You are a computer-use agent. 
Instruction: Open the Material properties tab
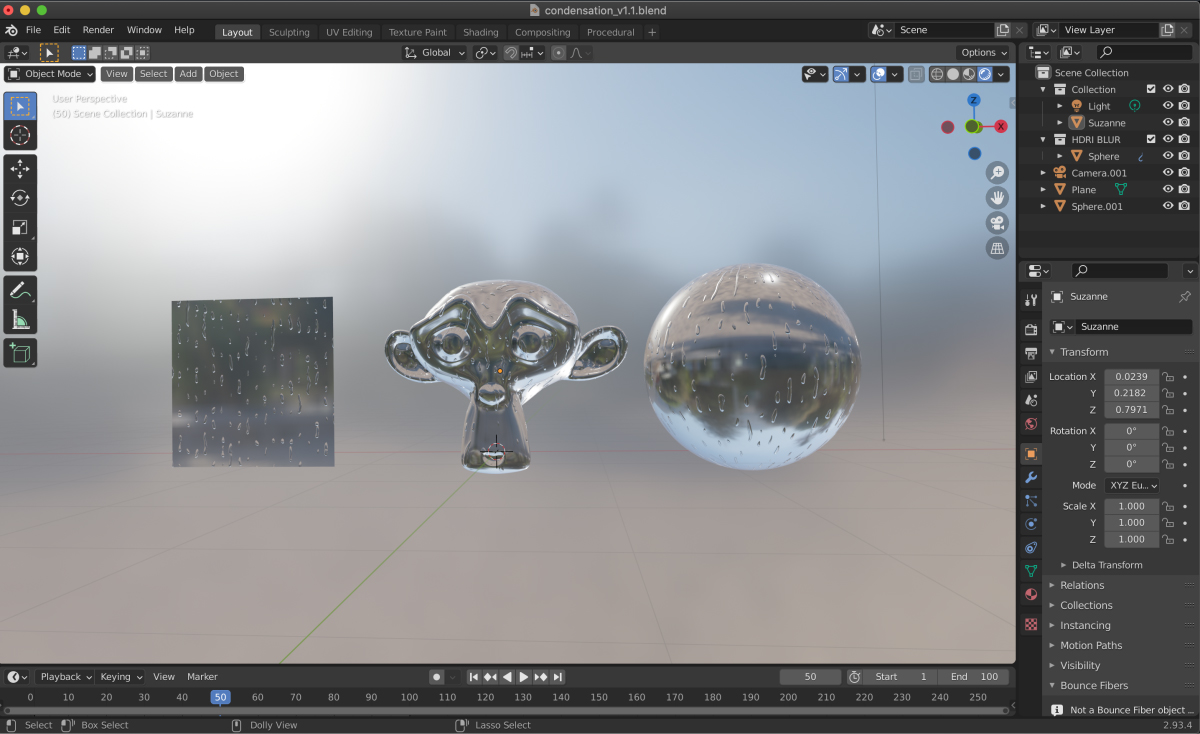(1031, 595)
